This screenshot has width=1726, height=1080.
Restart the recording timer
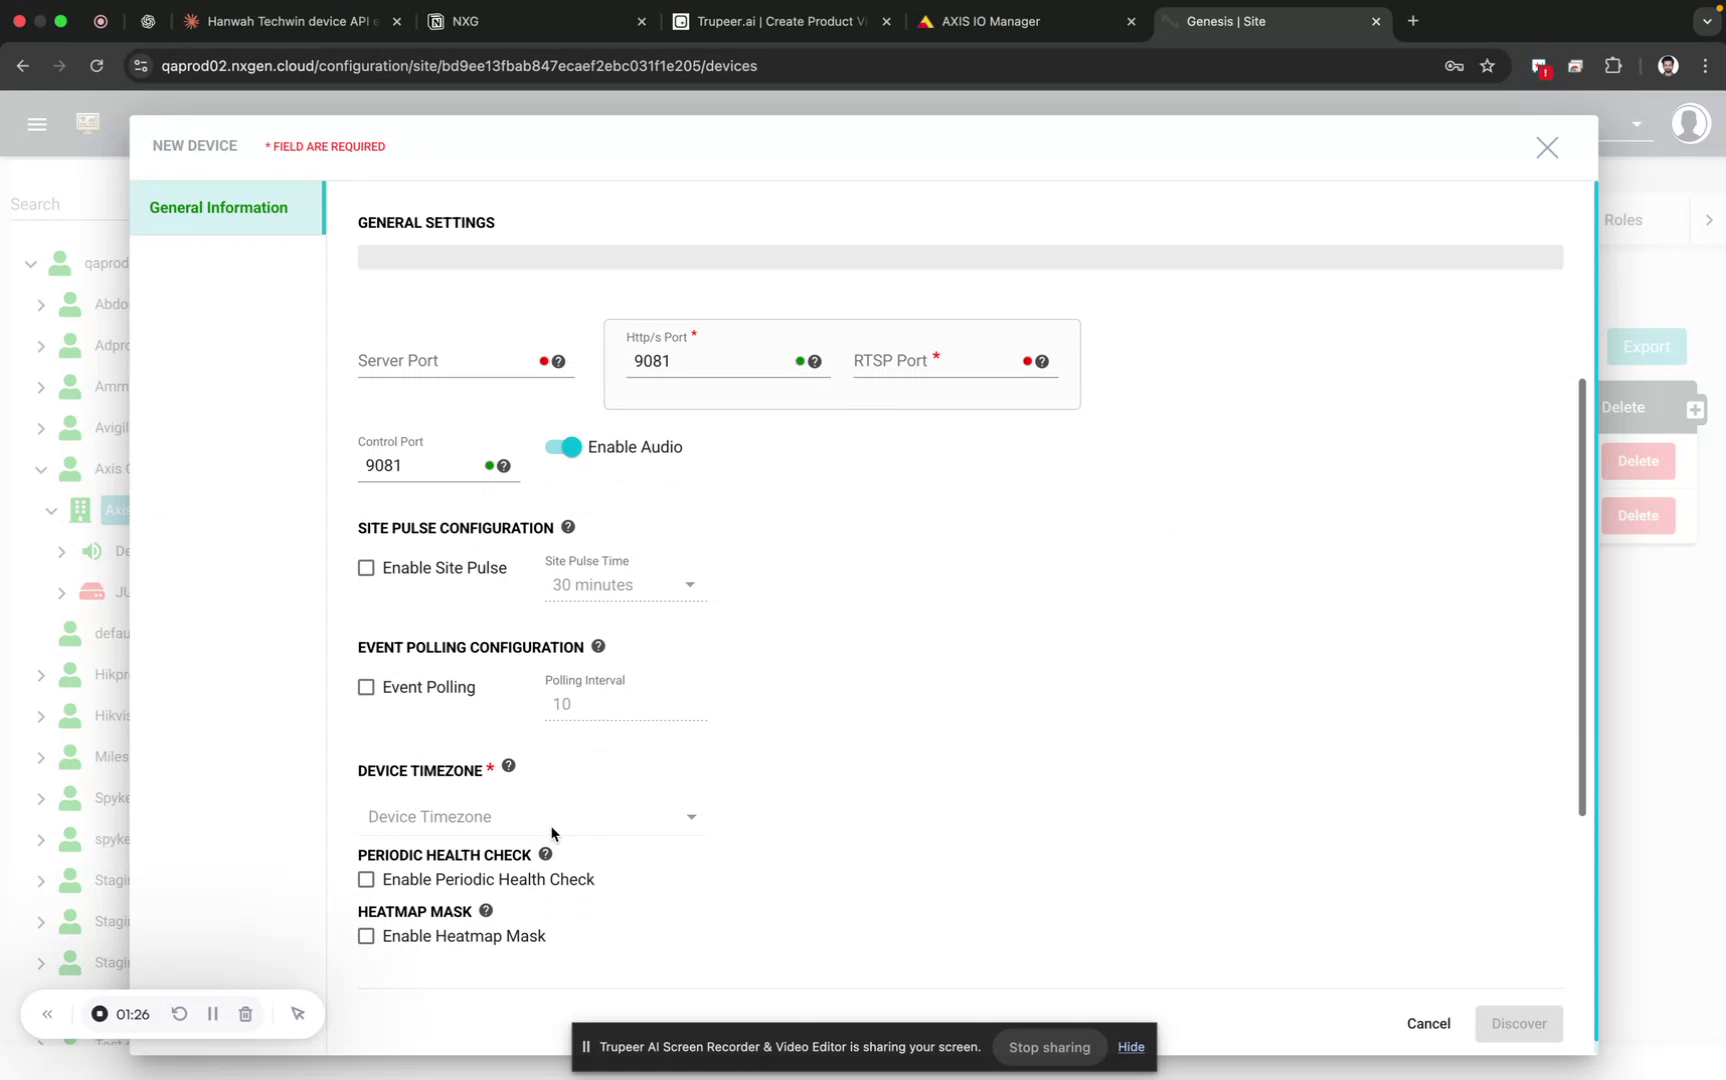(x=179, y=1013)
